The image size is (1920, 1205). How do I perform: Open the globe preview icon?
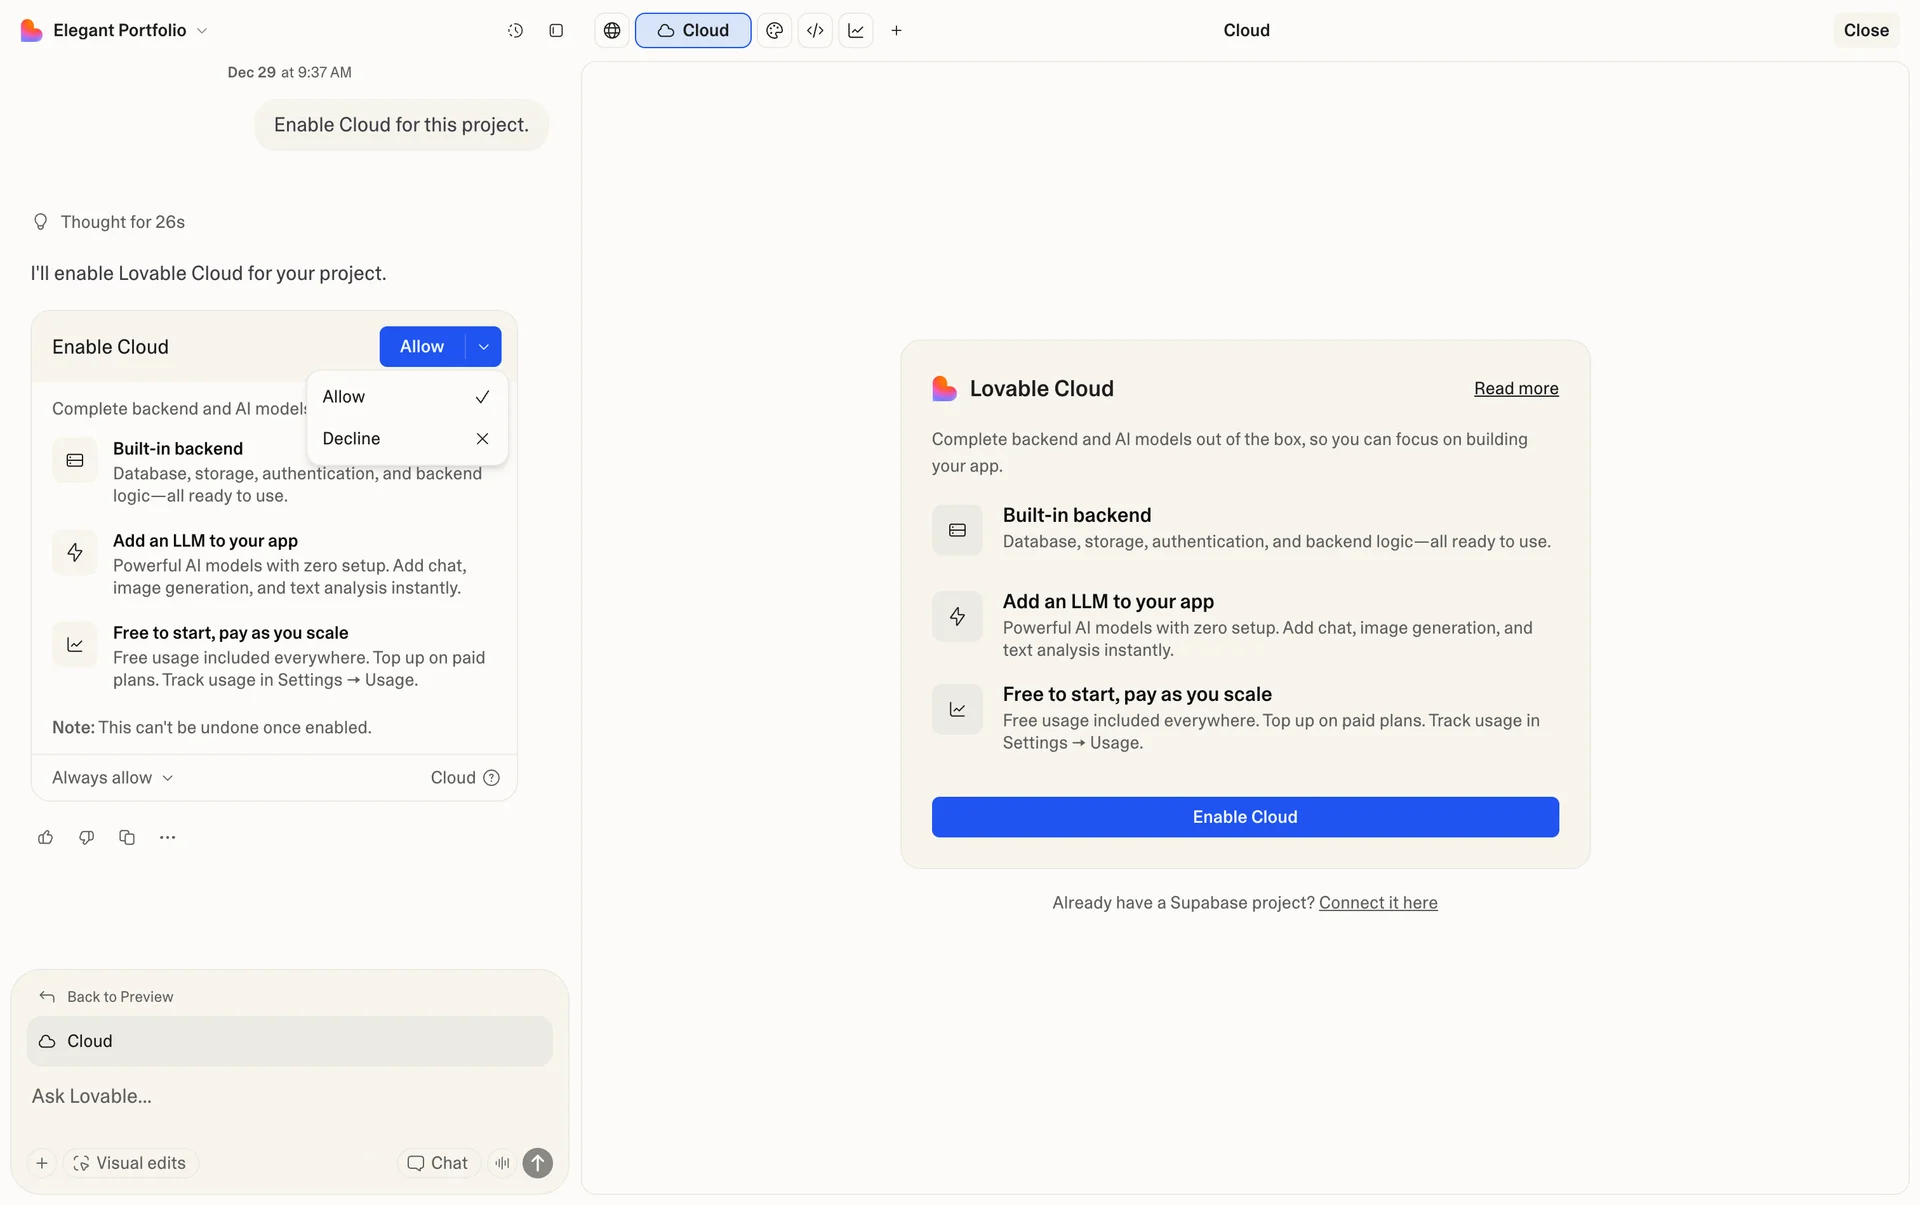[x=612, y=30]
